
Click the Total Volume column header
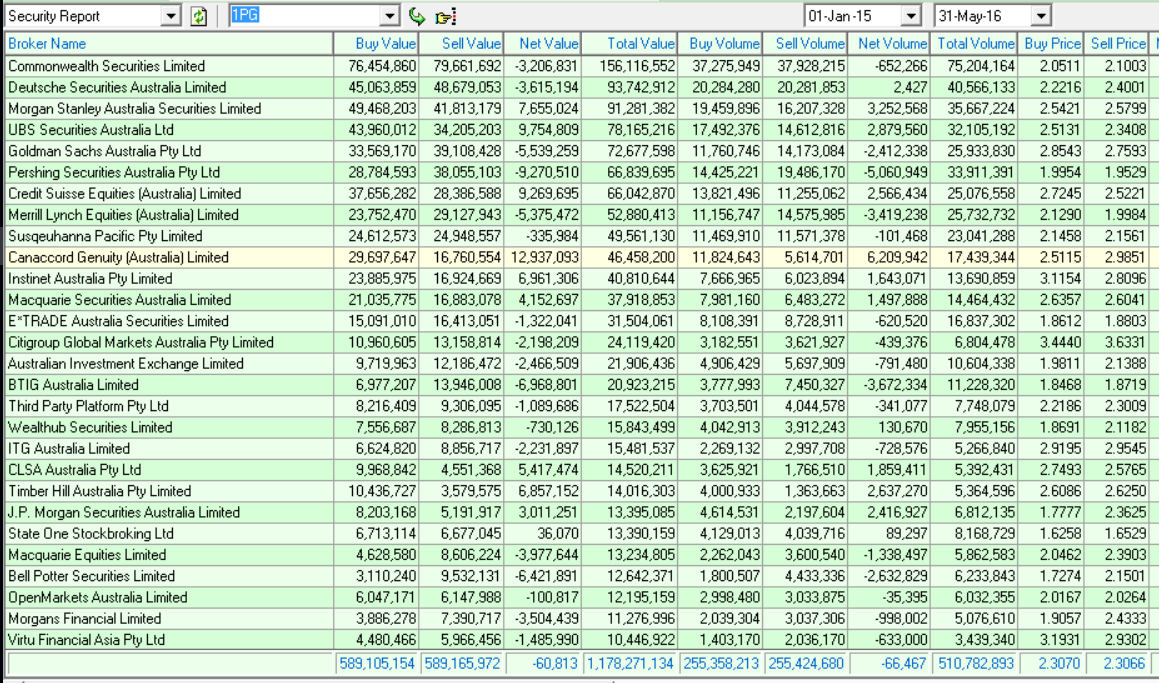(976, 44)
